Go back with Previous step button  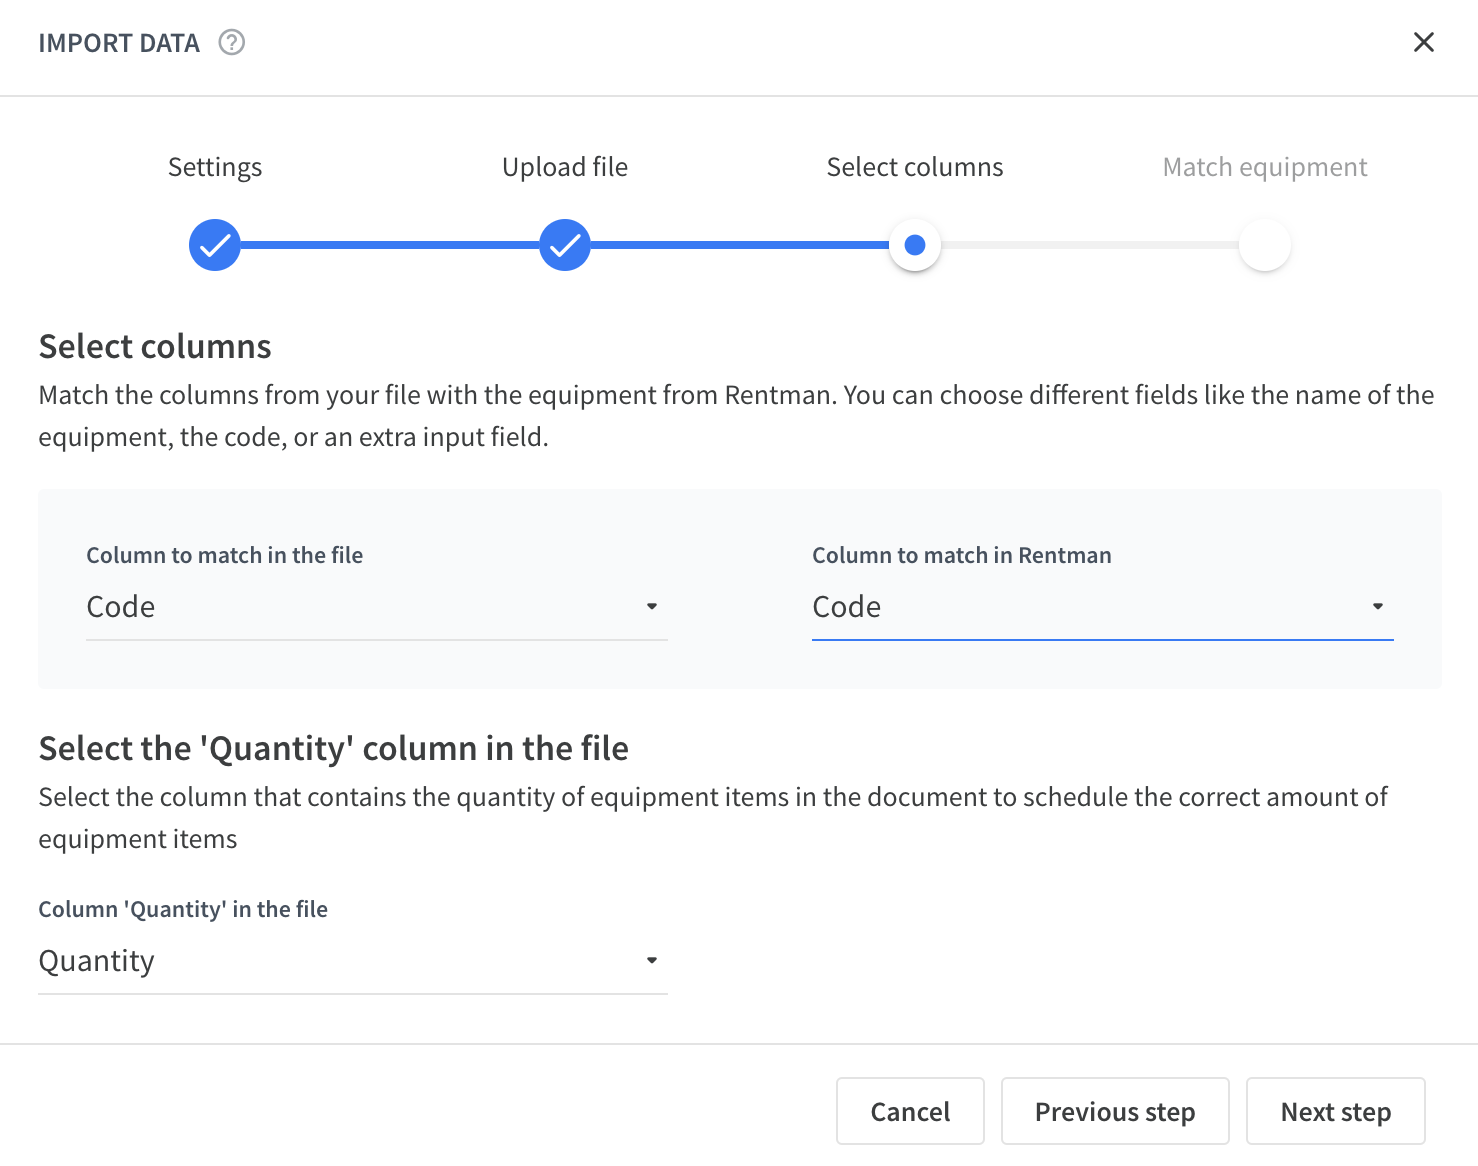point(1115,1111)
